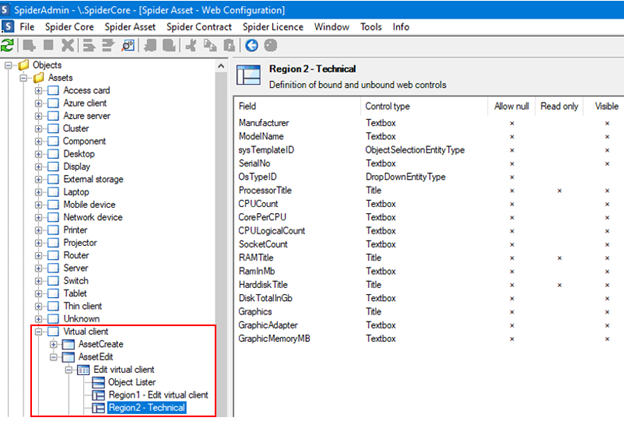Click the tree panel scroll-up arrow
Screen dimensions: 624x421
pyautogui.click(x=221, y=66)
